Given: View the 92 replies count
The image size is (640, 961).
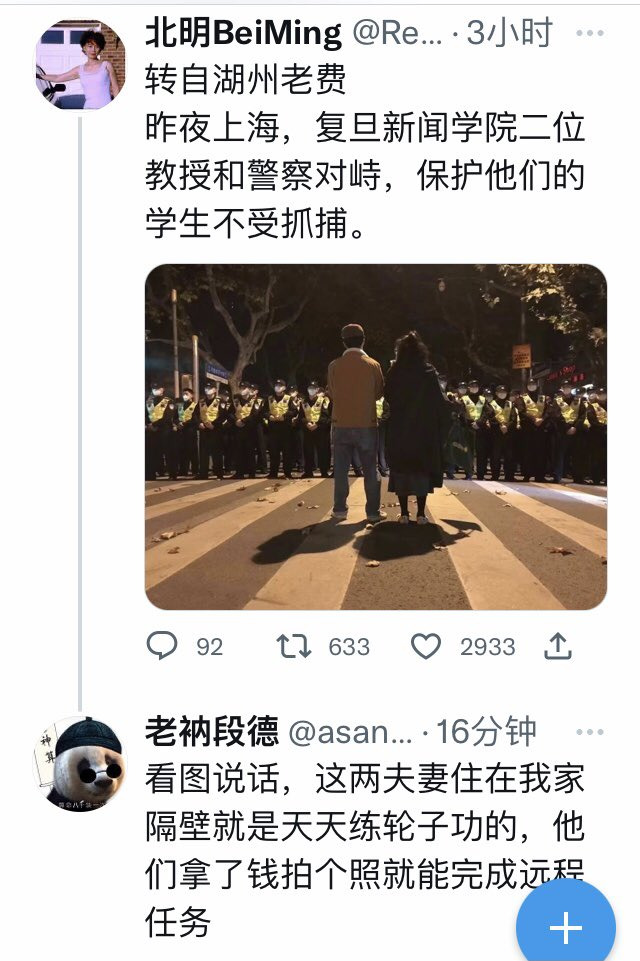Looking at the screenshot, I should (210, 647).
